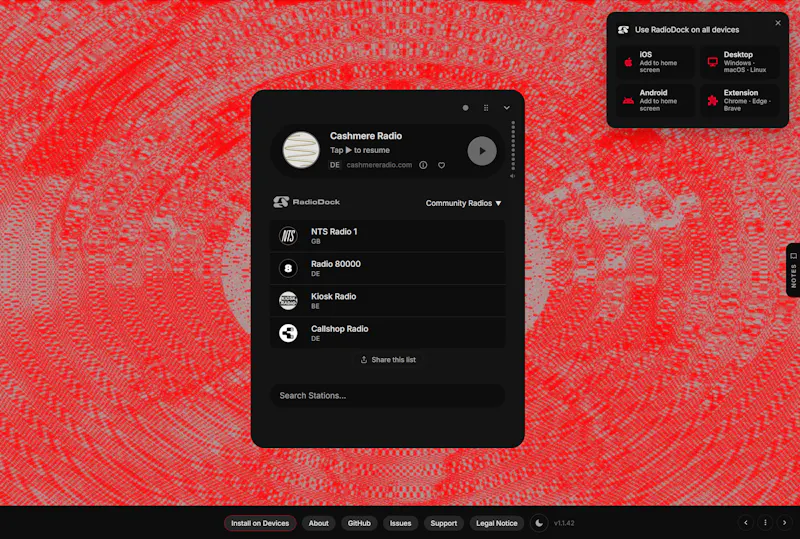Choose iOS Add to home screen
Viewport: 800px width, 539px height.
click(655, 62)
